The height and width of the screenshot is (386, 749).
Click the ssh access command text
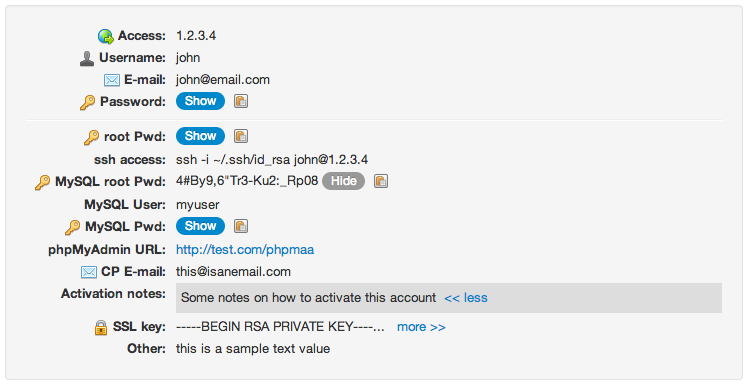[x=272, y=160]
